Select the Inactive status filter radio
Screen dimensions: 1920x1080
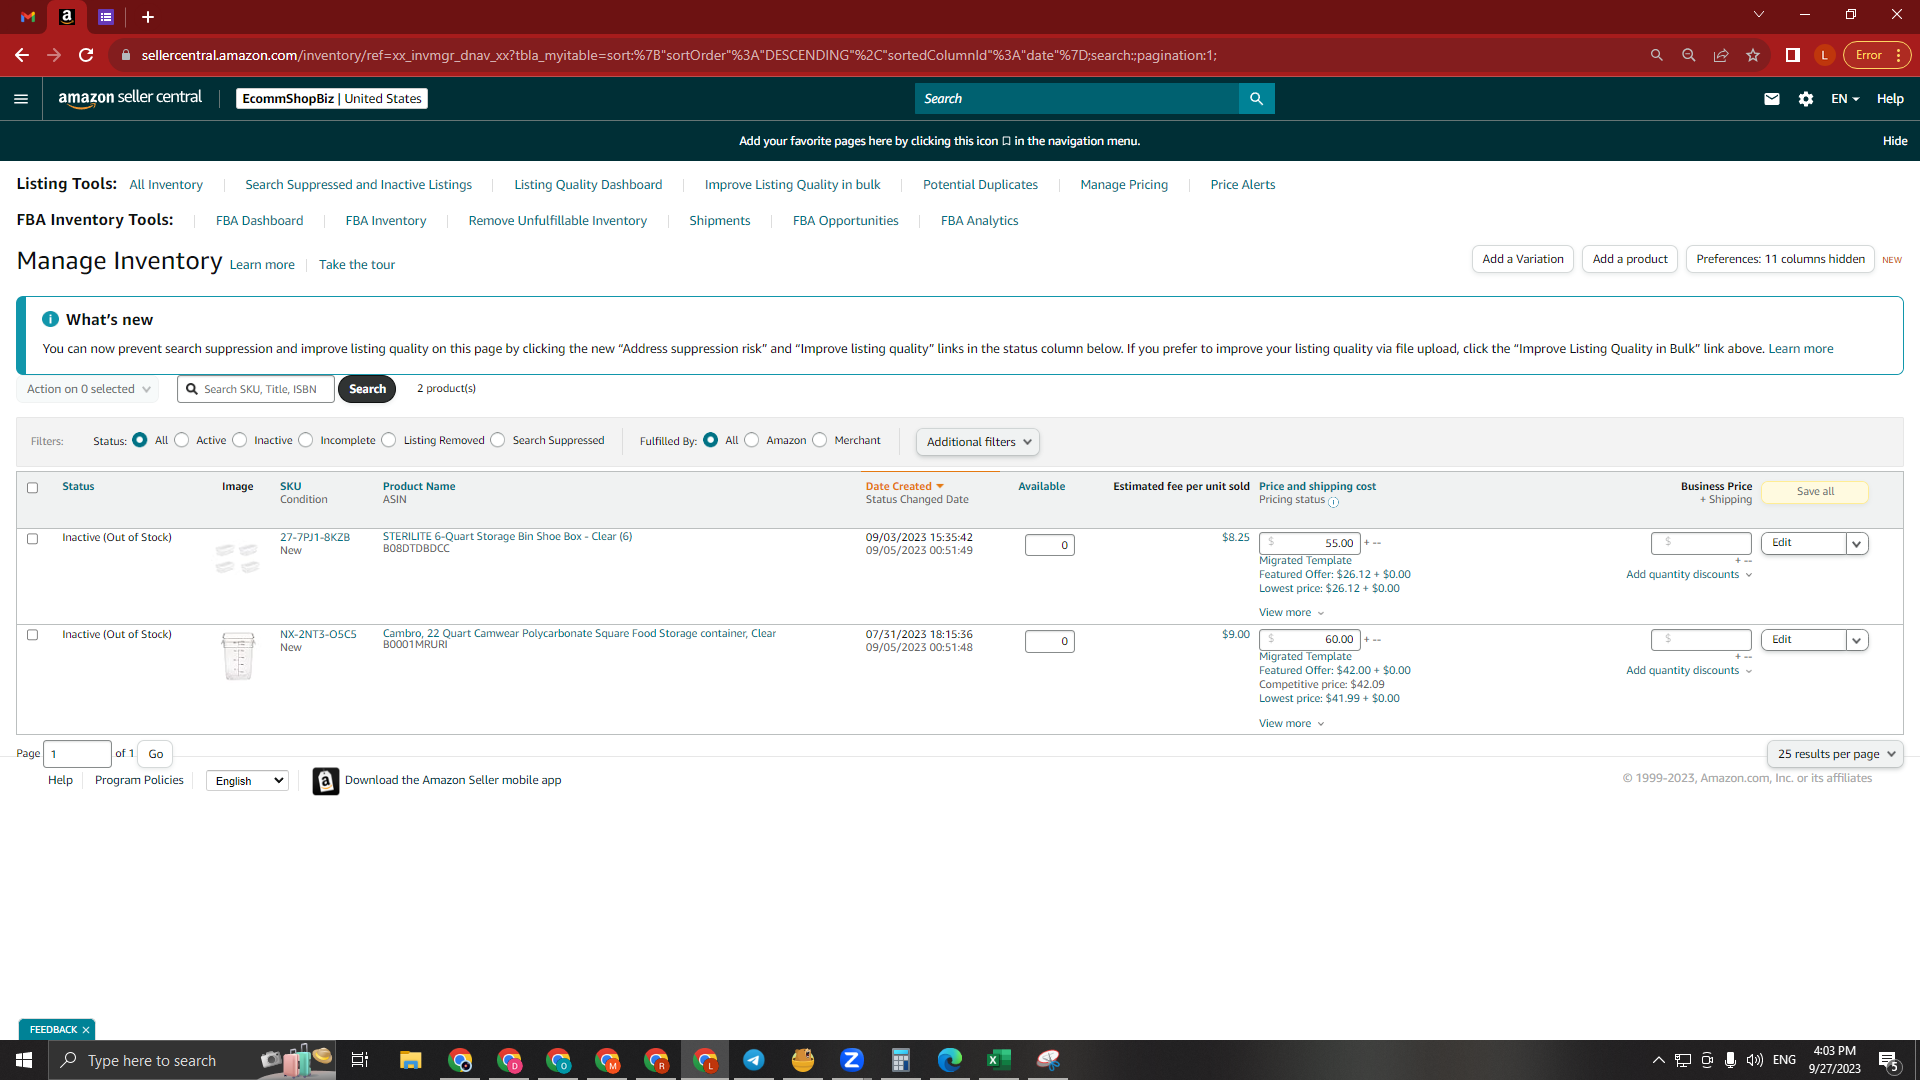click(x=240, y=440)
